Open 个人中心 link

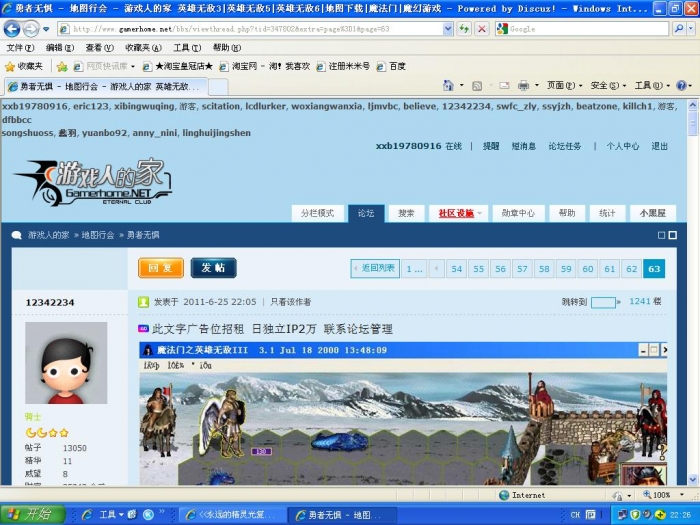pyautogui.click(x=623, y=146)
